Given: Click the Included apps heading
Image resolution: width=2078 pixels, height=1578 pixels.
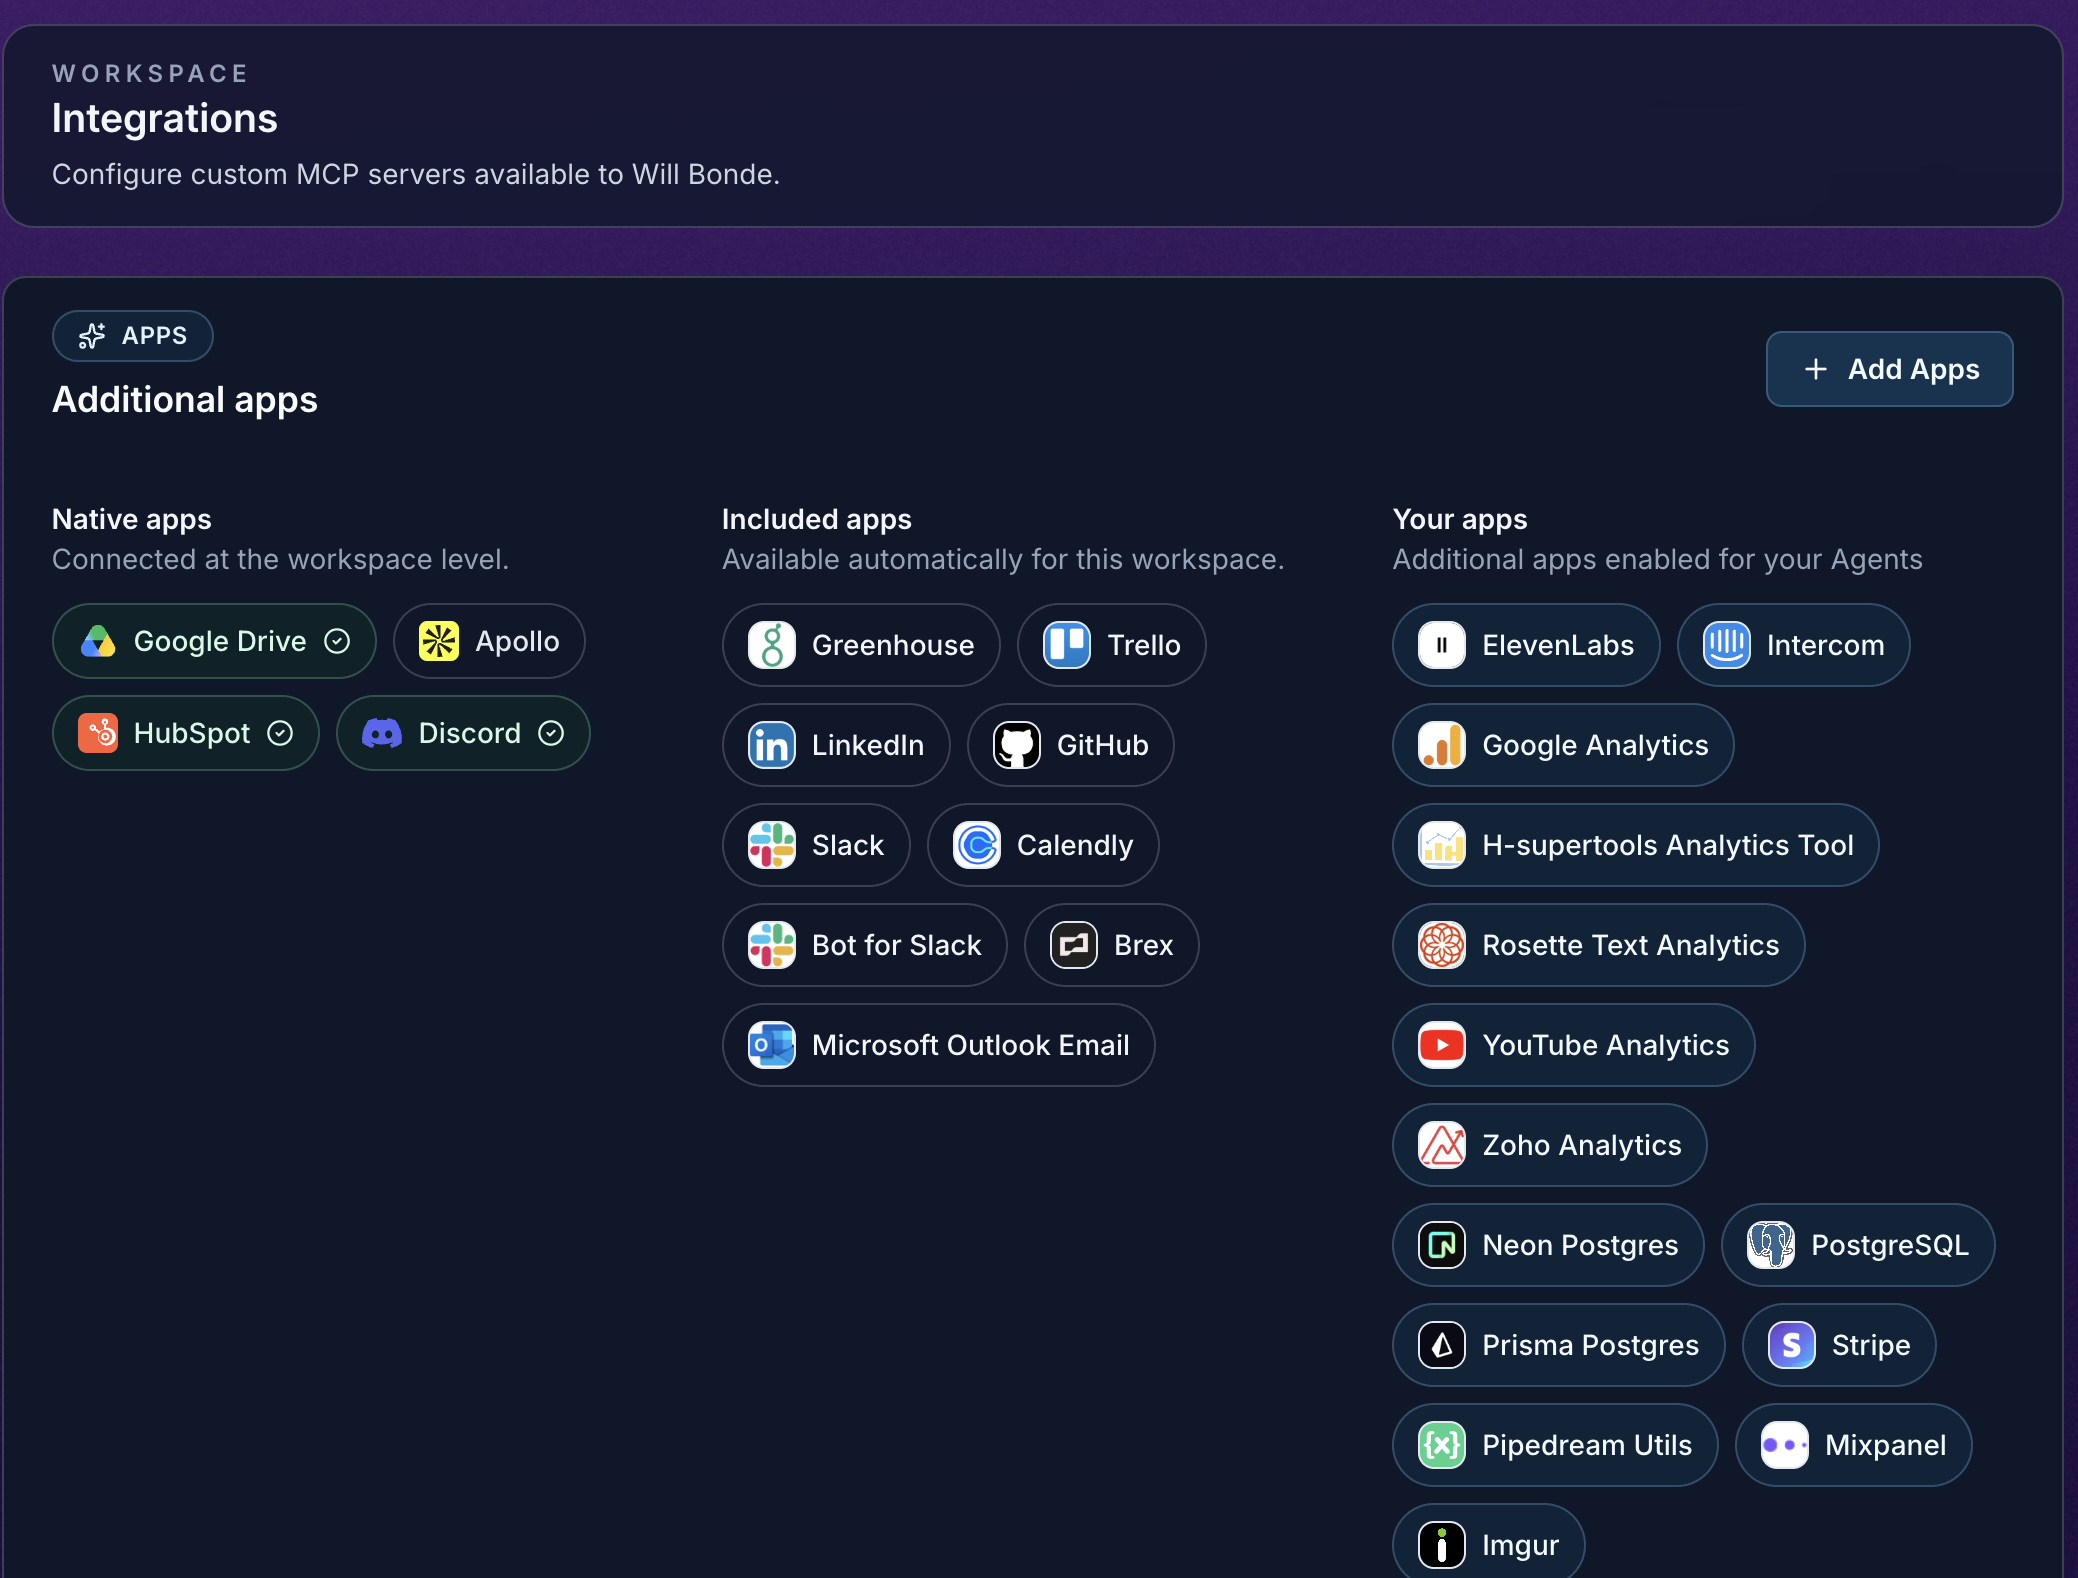Looking at the screenshot, I should 817,519.
